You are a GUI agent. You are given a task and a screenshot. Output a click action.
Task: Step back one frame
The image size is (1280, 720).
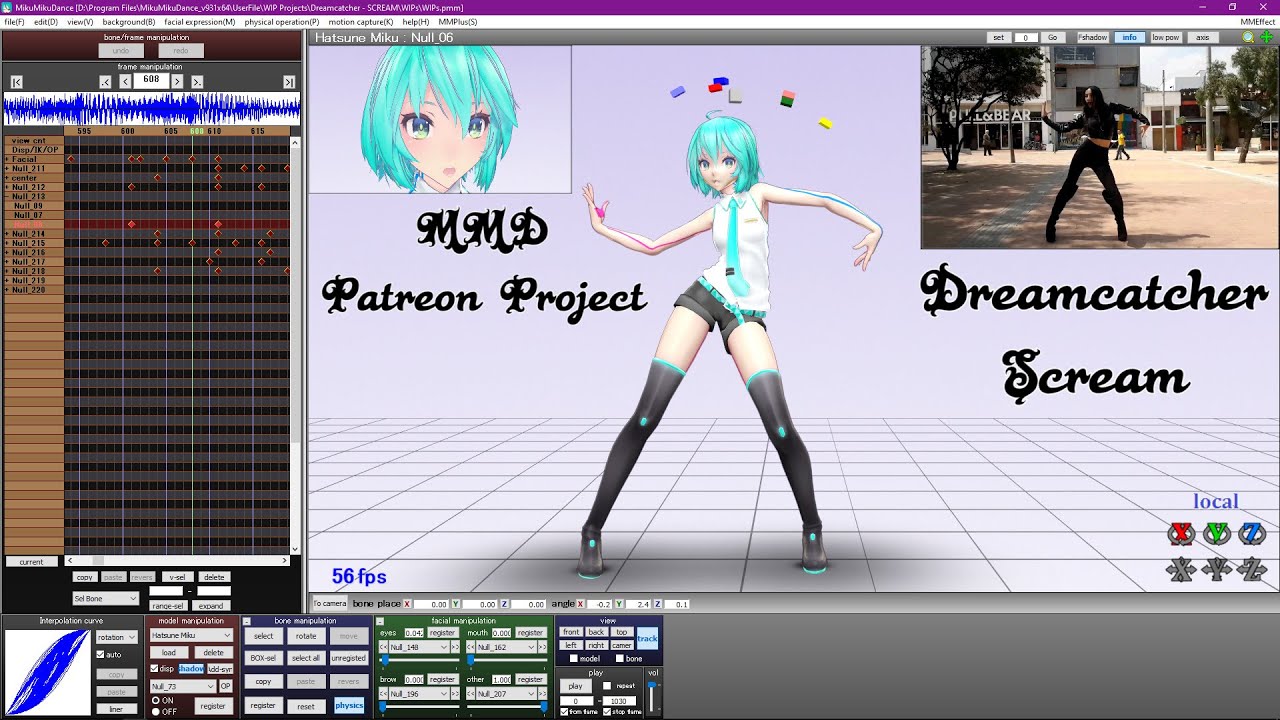click(x=125, y=82)
